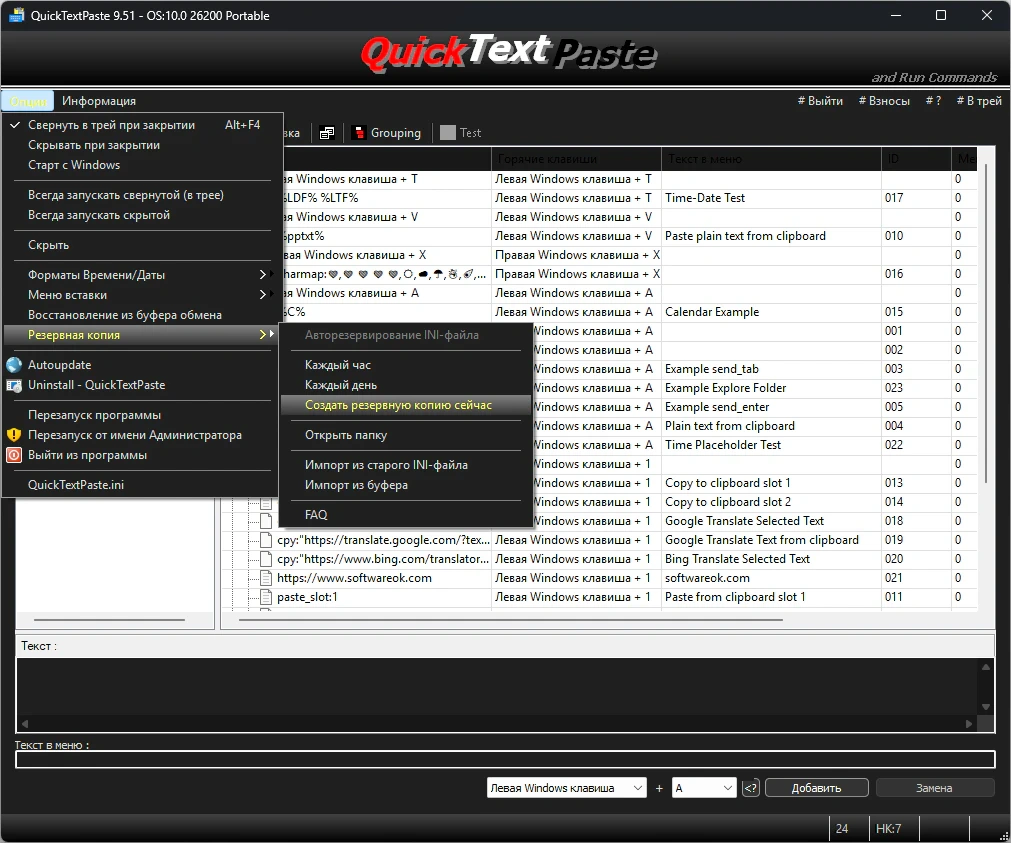Screen dimensions: 1011x843
Task: Click the window-list icon left of Grouping
Action: point(327,133)
